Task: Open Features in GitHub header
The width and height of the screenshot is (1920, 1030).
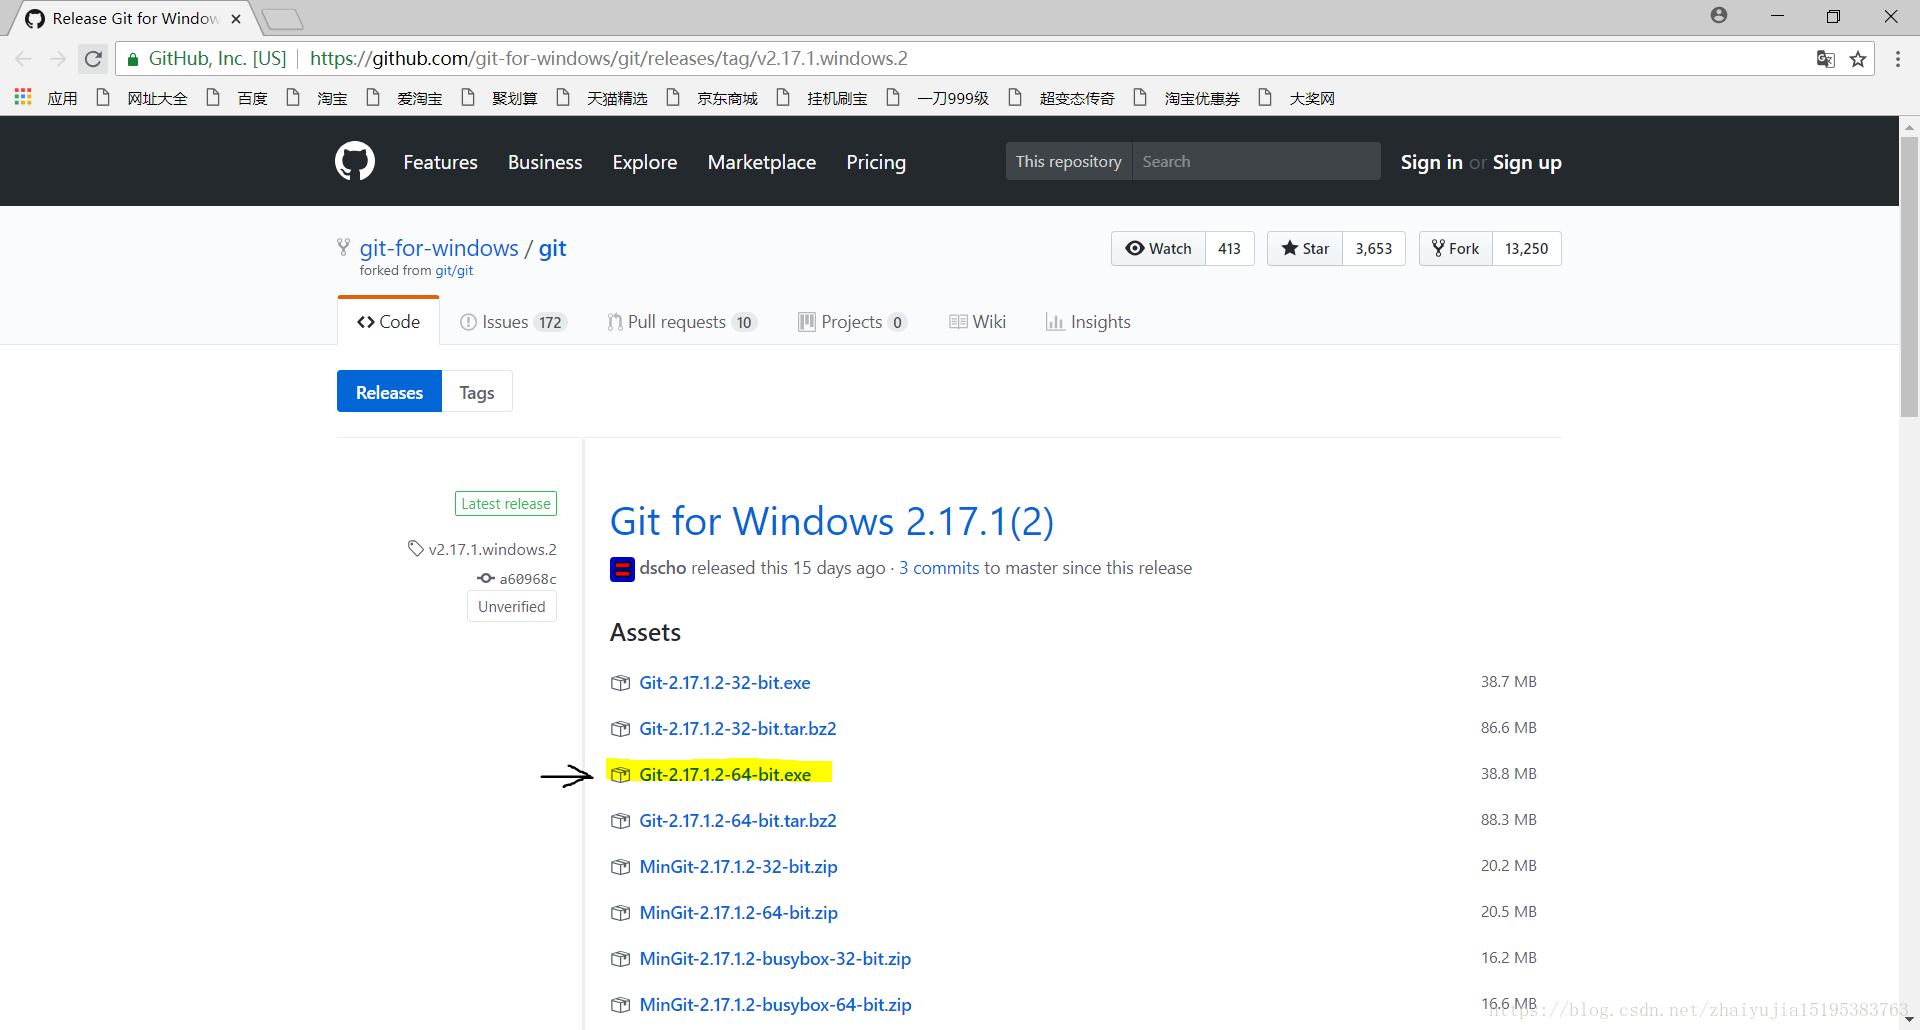Action: point(440,162)
